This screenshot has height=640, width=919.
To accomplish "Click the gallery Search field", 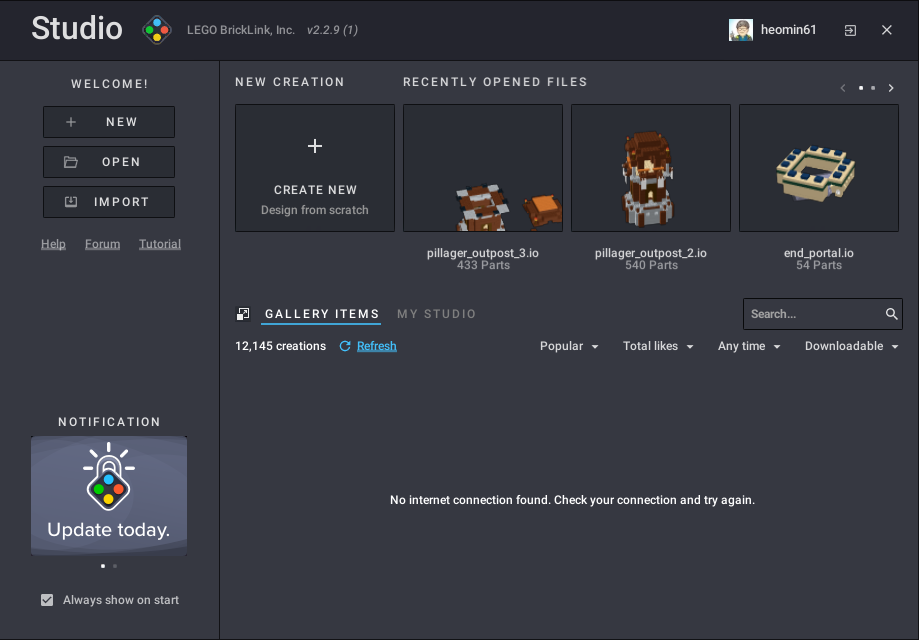I will pyautogui.click(x=823, y=314).
